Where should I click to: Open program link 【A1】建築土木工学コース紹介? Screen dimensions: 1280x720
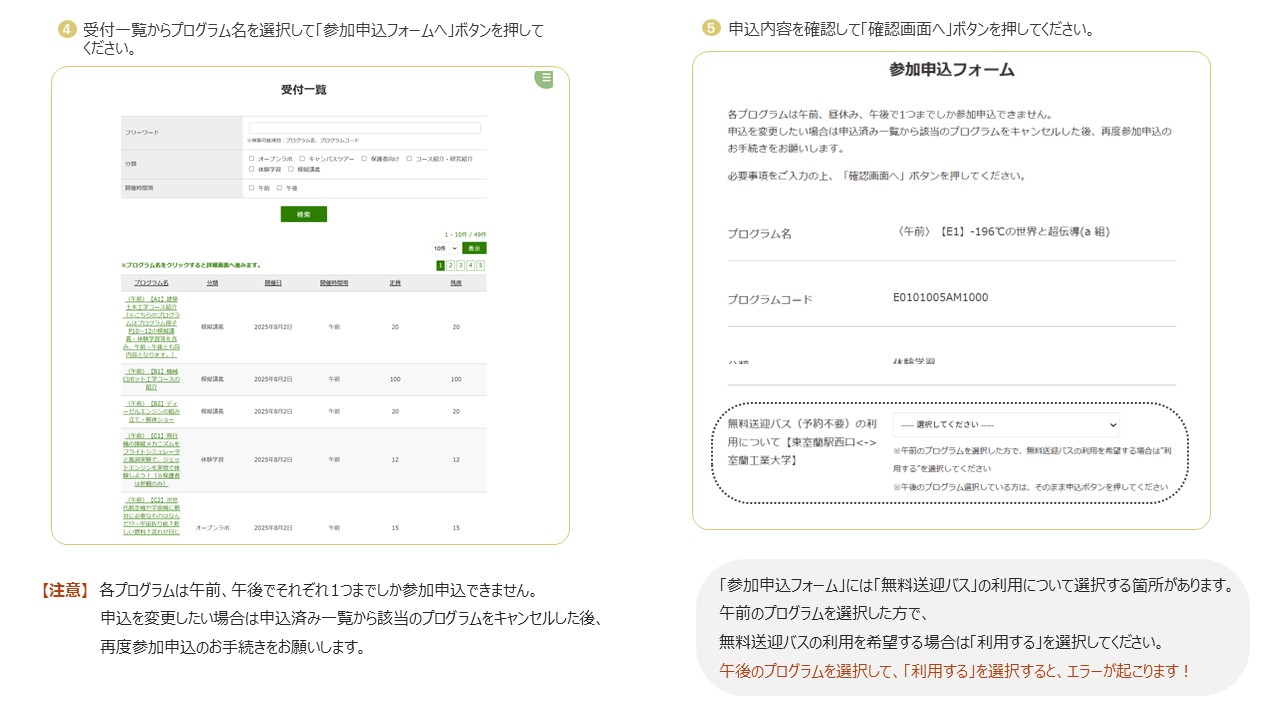(x=151, y=327)
